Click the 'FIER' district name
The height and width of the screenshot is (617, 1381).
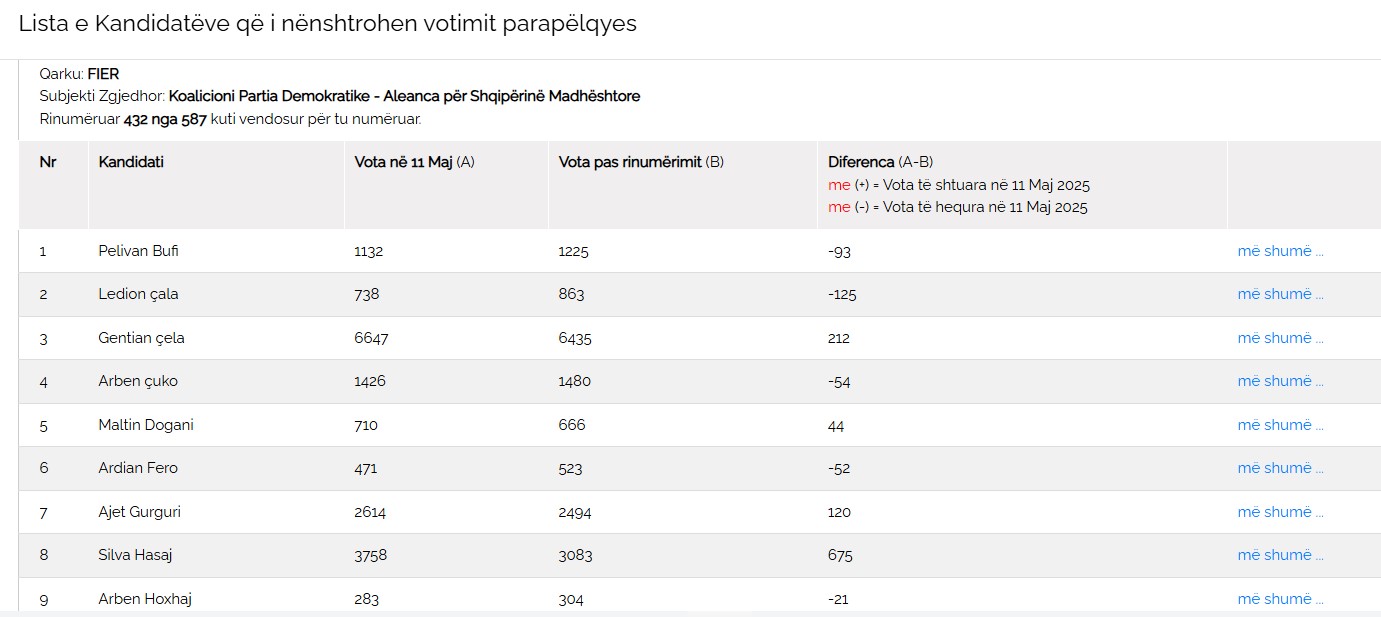coord(103,74)
